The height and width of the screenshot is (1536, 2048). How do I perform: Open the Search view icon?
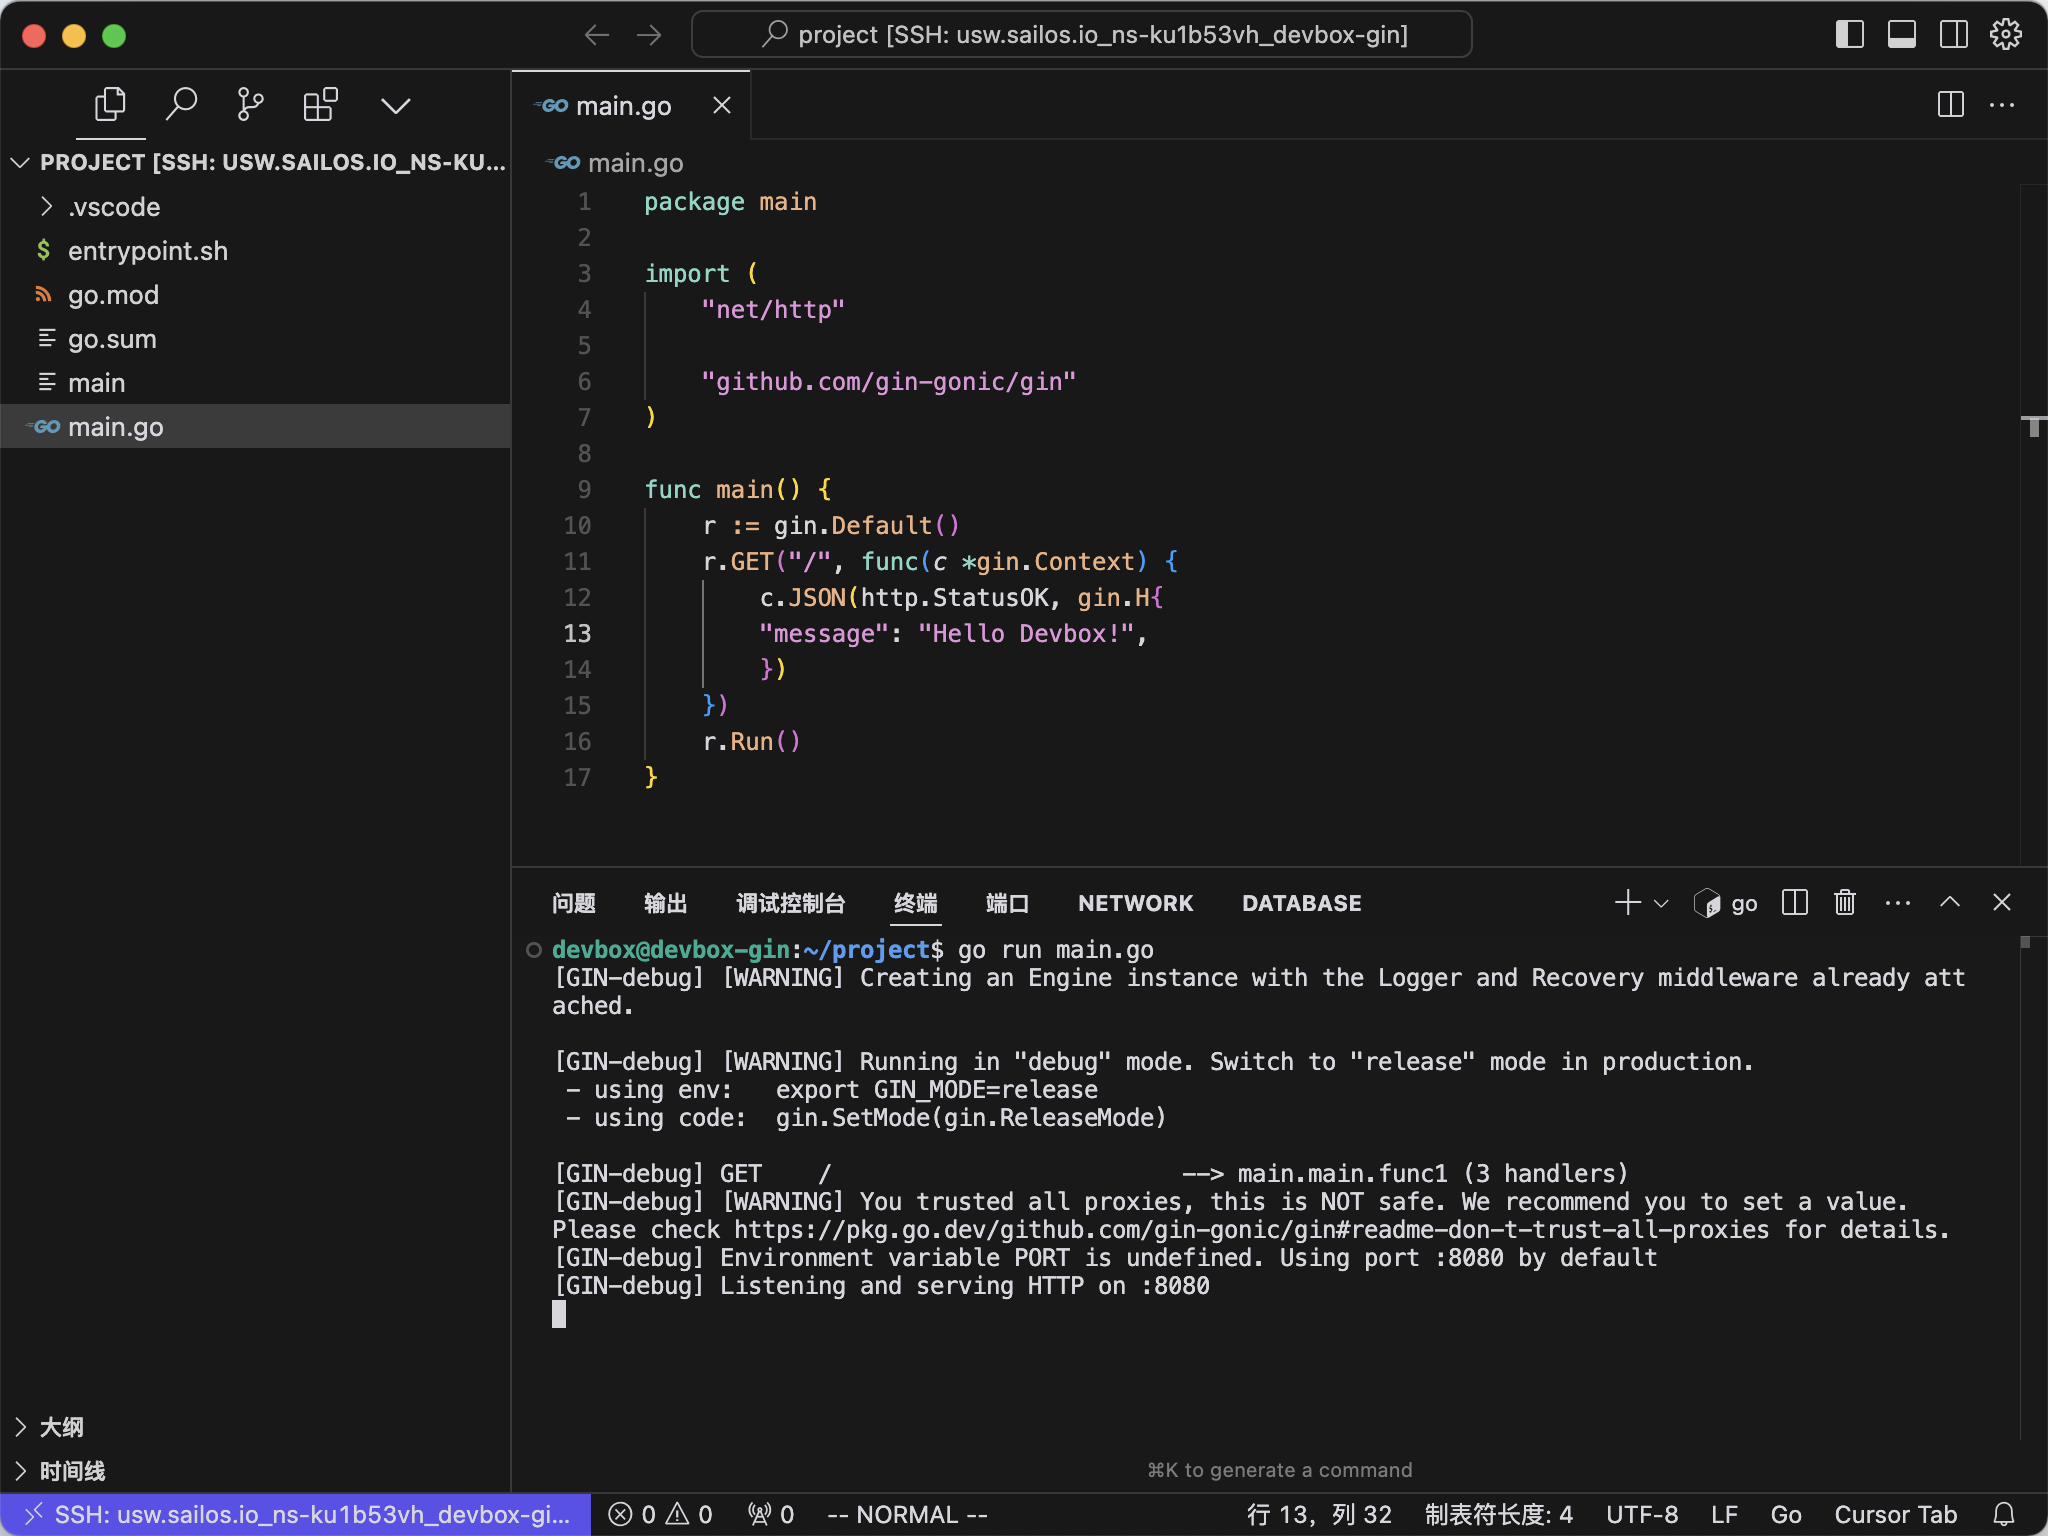click(x=181, y=105)
